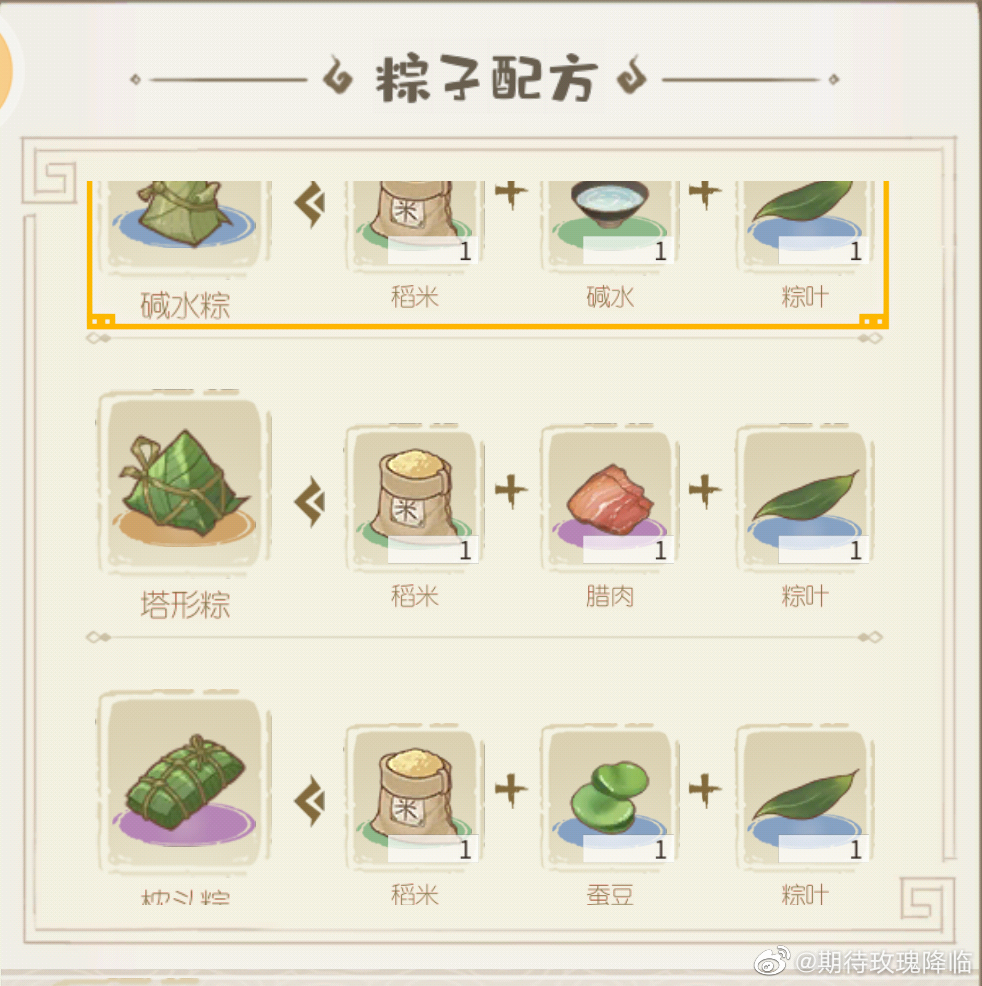Click the 稻米 sack in the bottom recipe
982x986 pixels.
415,797
